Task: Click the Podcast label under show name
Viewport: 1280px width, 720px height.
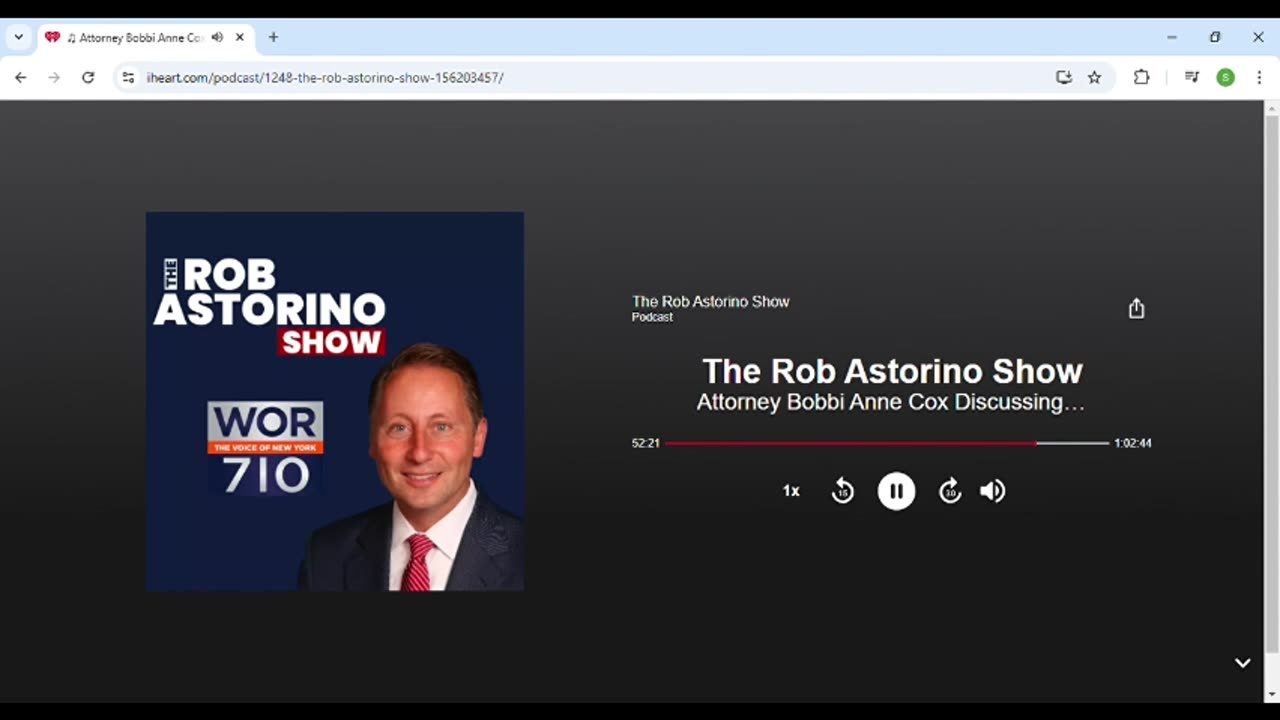Action: [652, 317]
